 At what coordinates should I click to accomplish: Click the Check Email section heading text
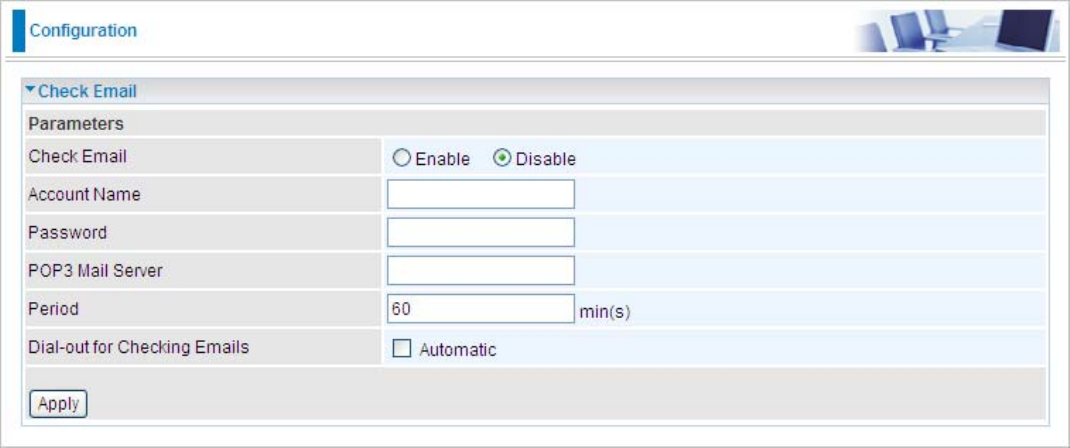(x=88, y=92)
